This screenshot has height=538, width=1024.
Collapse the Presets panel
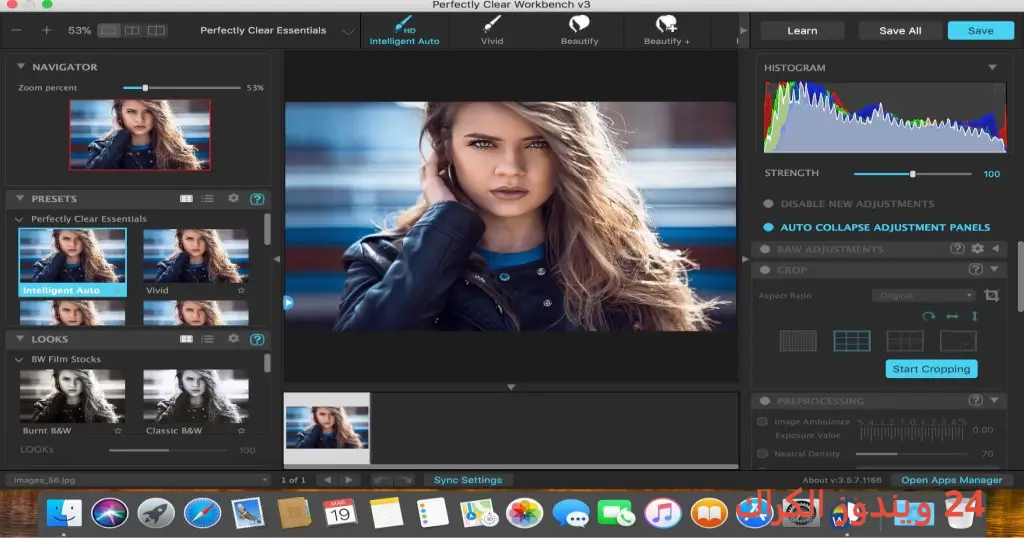20,198
